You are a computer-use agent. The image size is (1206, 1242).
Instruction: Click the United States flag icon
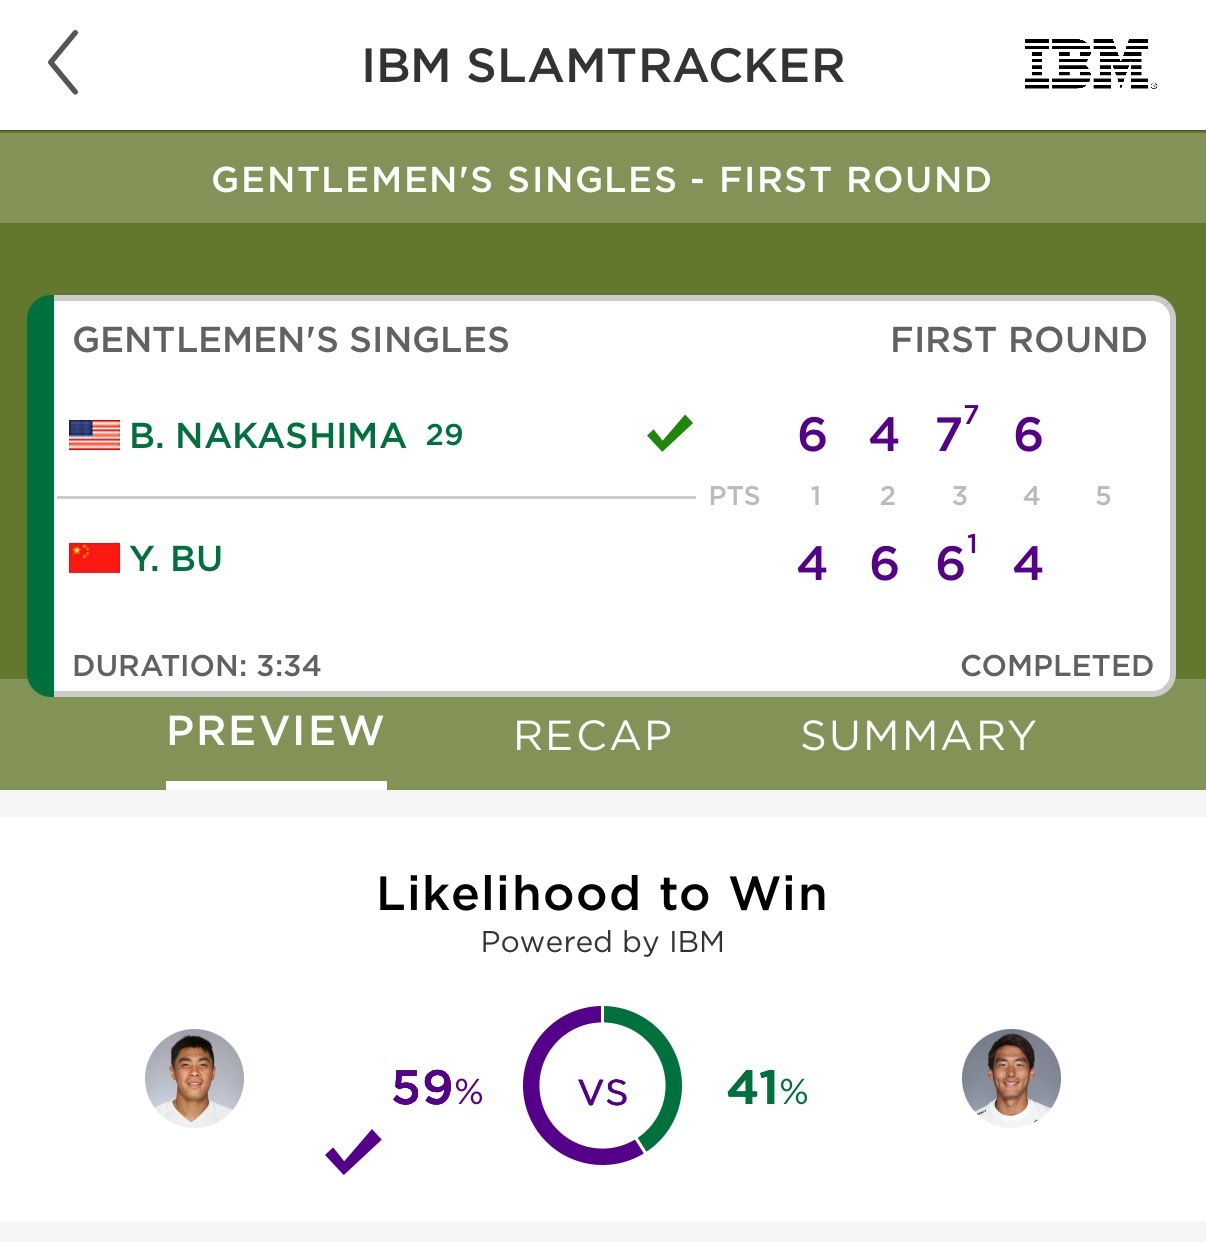click(94, 435)
